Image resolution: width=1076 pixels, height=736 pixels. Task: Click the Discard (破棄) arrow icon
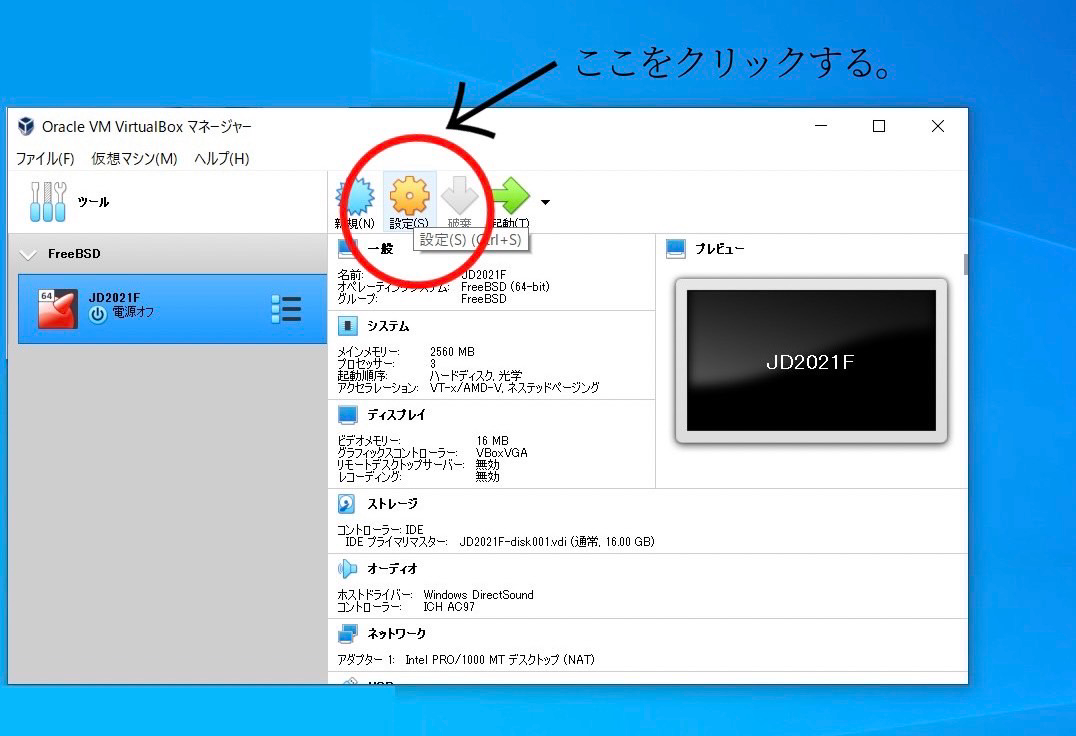pyautogui.click(x=460, y=196)
